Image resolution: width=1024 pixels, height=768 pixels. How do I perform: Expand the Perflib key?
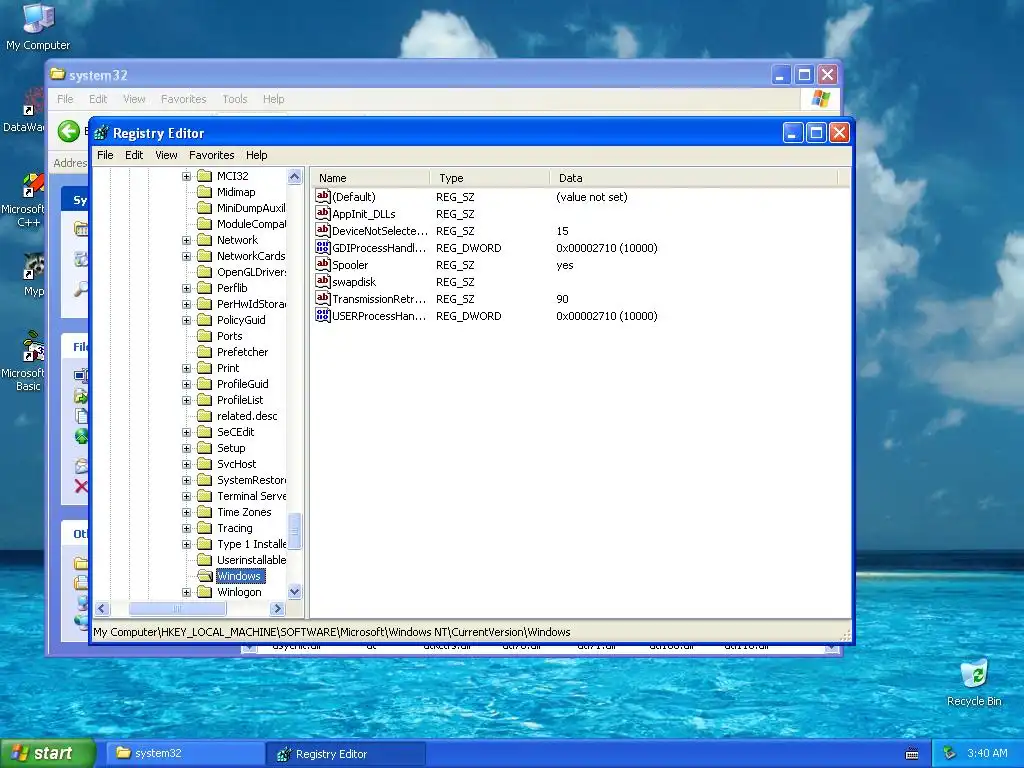(187, 288)
